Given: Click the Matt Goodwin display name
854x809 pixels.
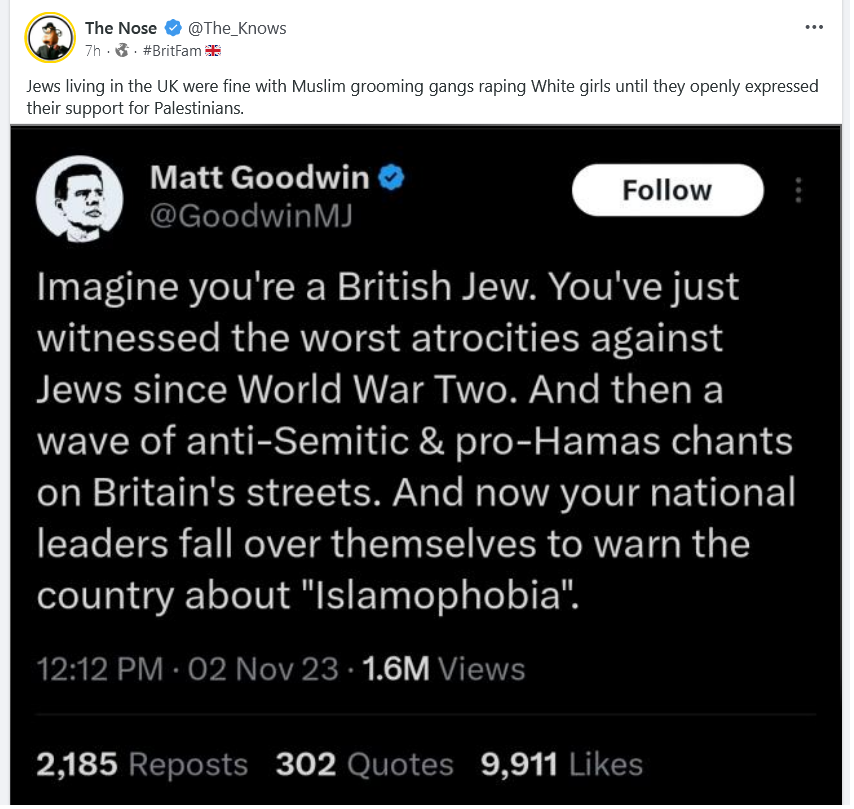Looking at the screenshot, I should (260, 178).
